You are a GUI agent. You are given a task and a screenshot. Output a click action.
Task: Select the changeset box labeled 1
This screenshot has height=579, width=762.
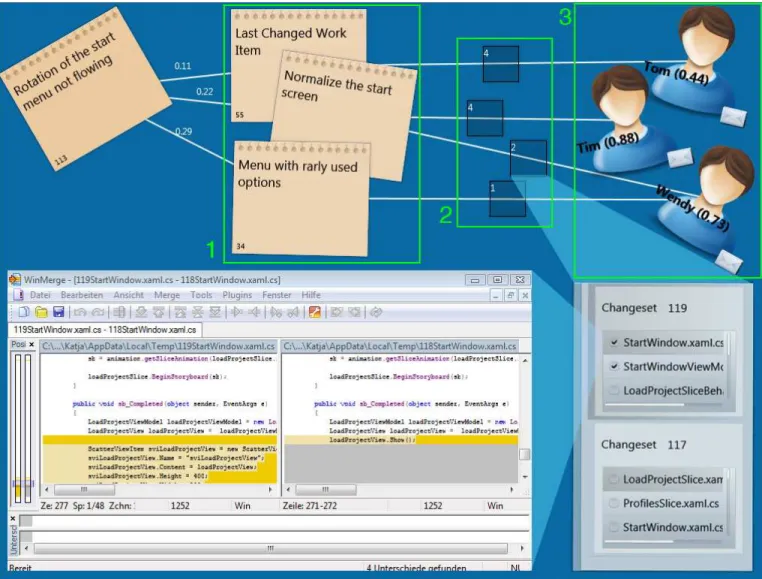(x=507, y=199)
